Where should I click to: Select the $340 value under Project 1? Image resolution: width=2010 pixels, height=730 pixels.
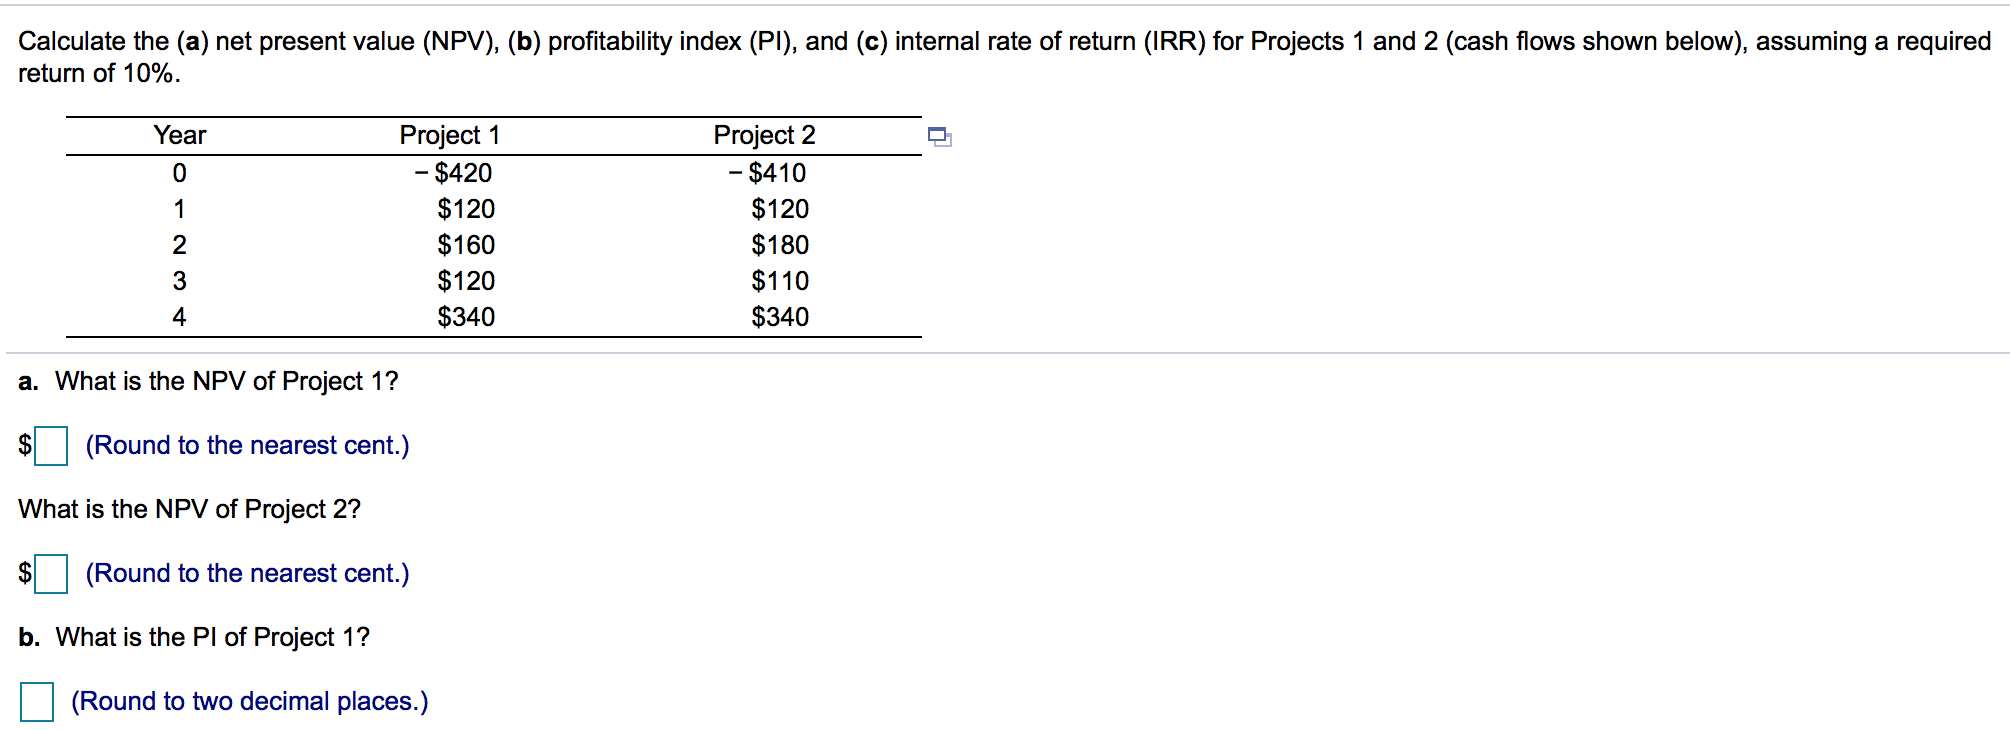[466, 316]
